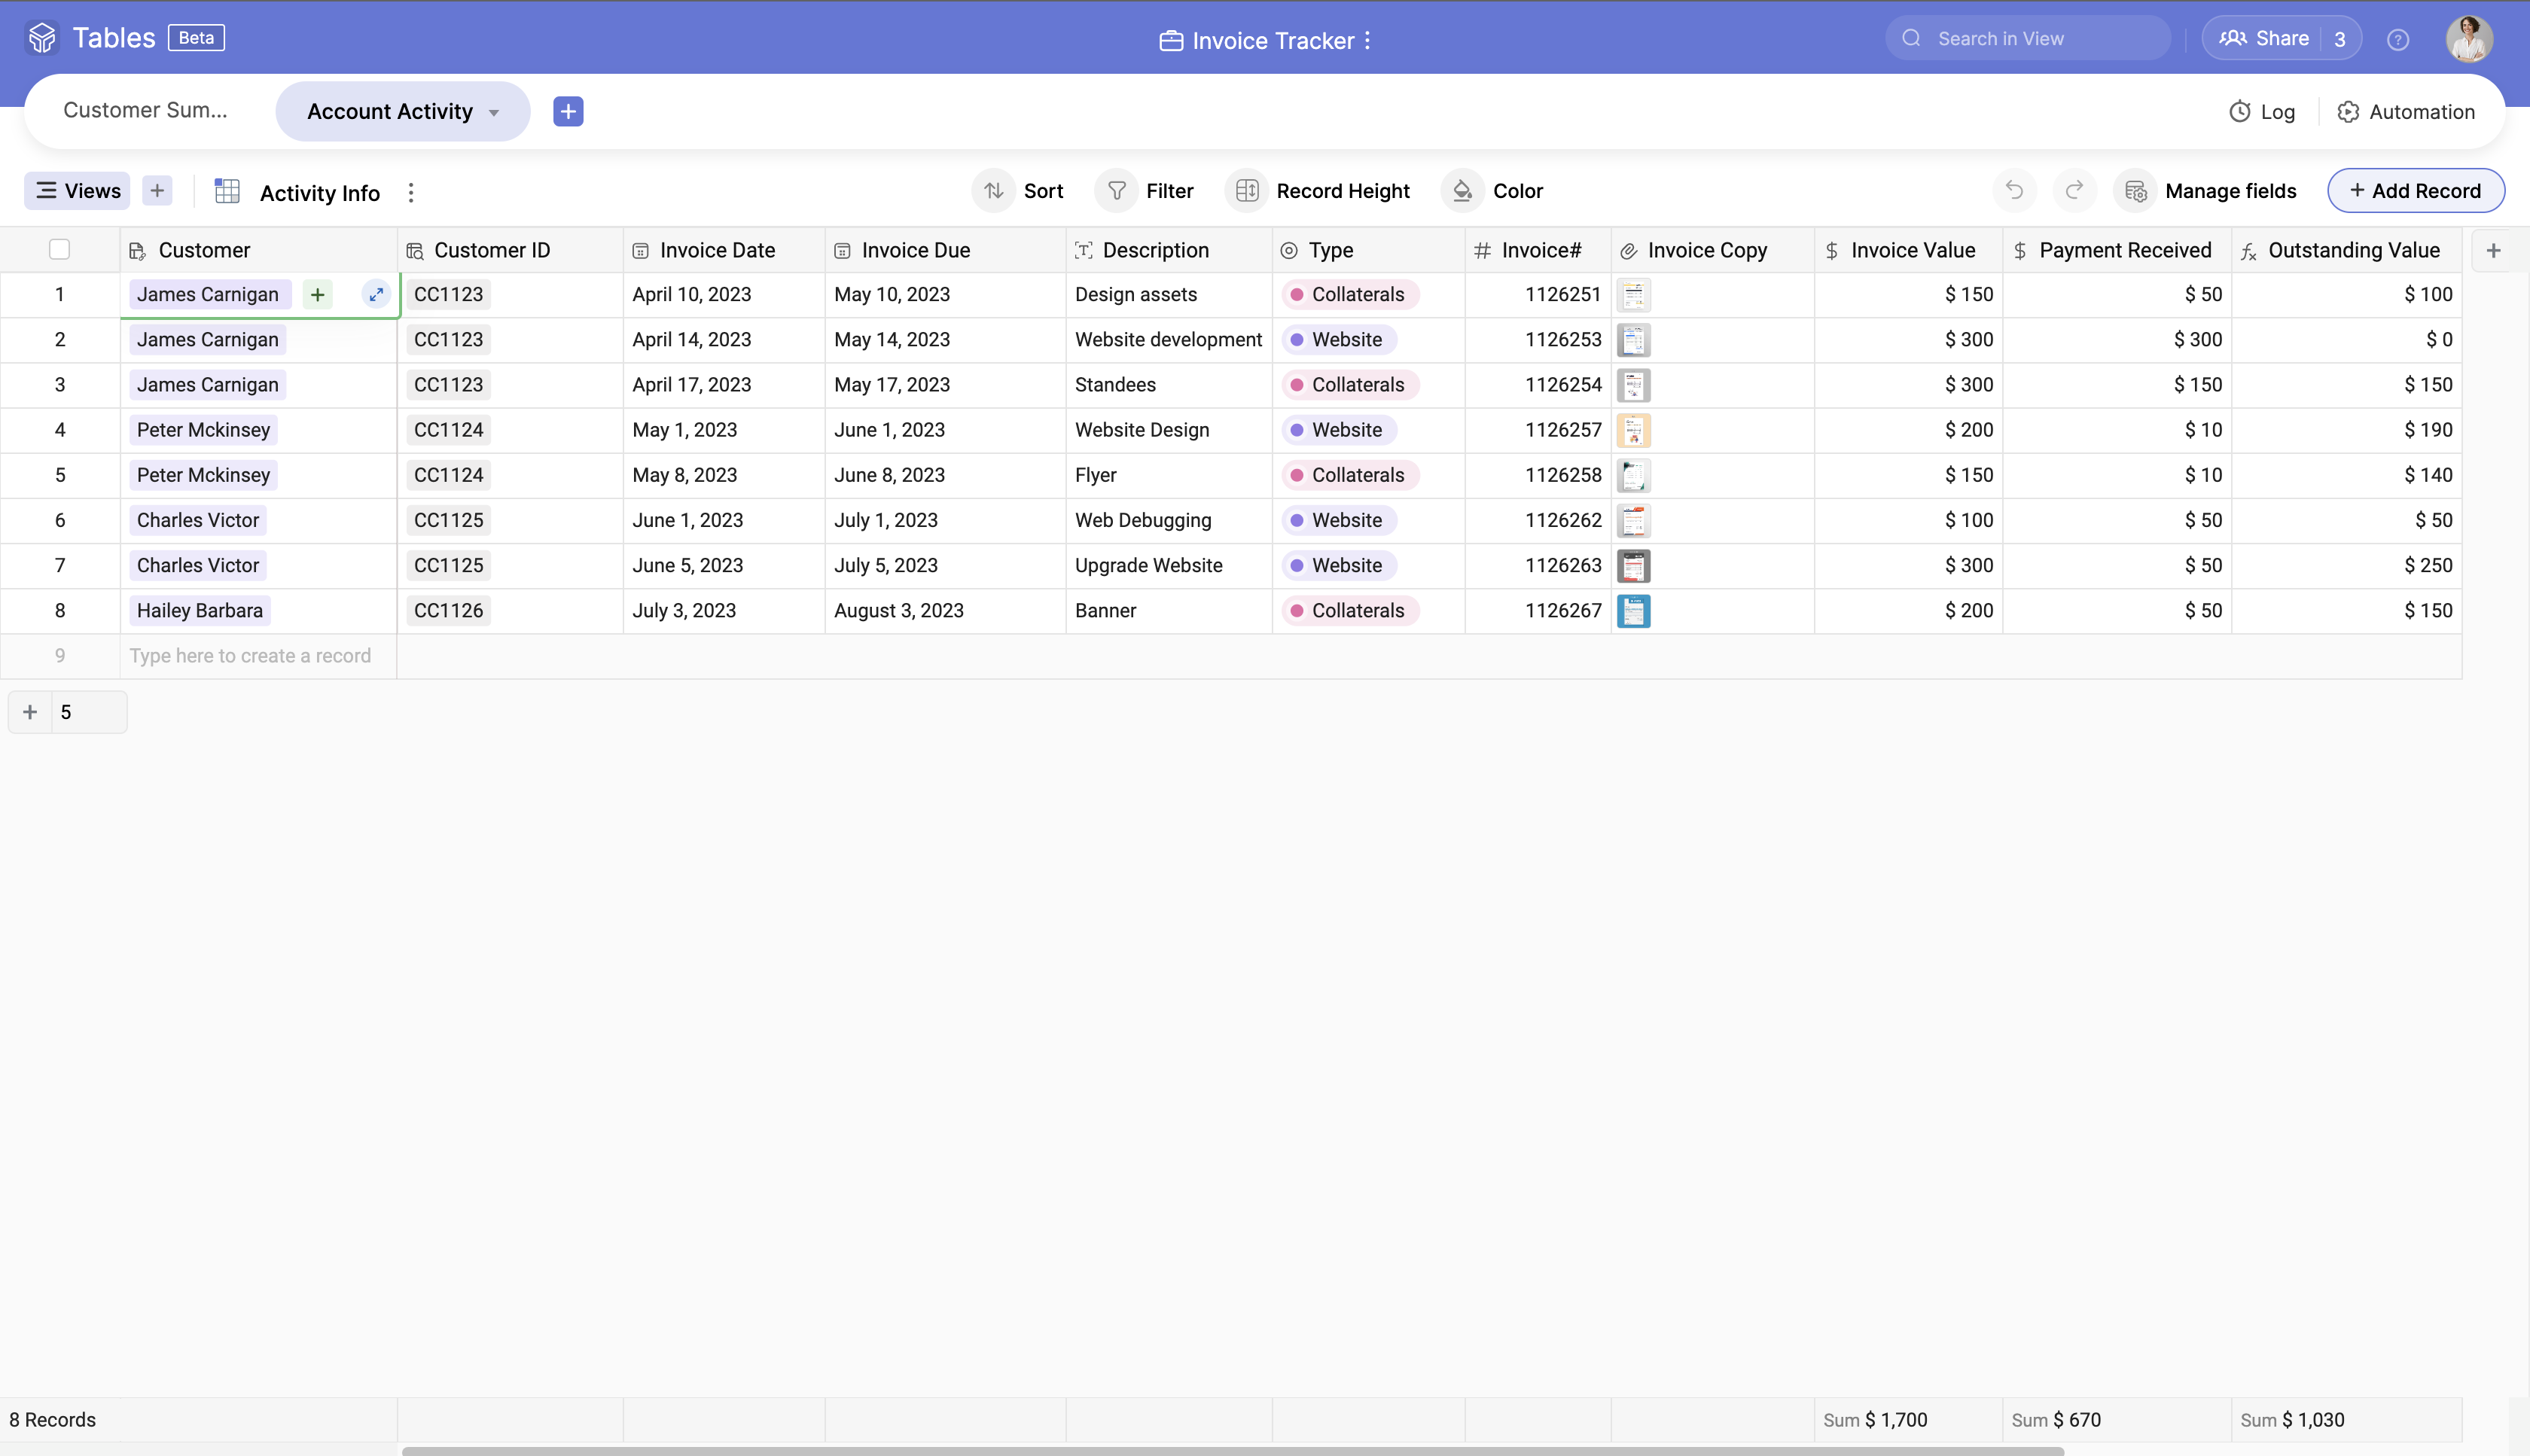2530x1456 pixels.
Task: Open the Filter options
Action: (1145, 190)
